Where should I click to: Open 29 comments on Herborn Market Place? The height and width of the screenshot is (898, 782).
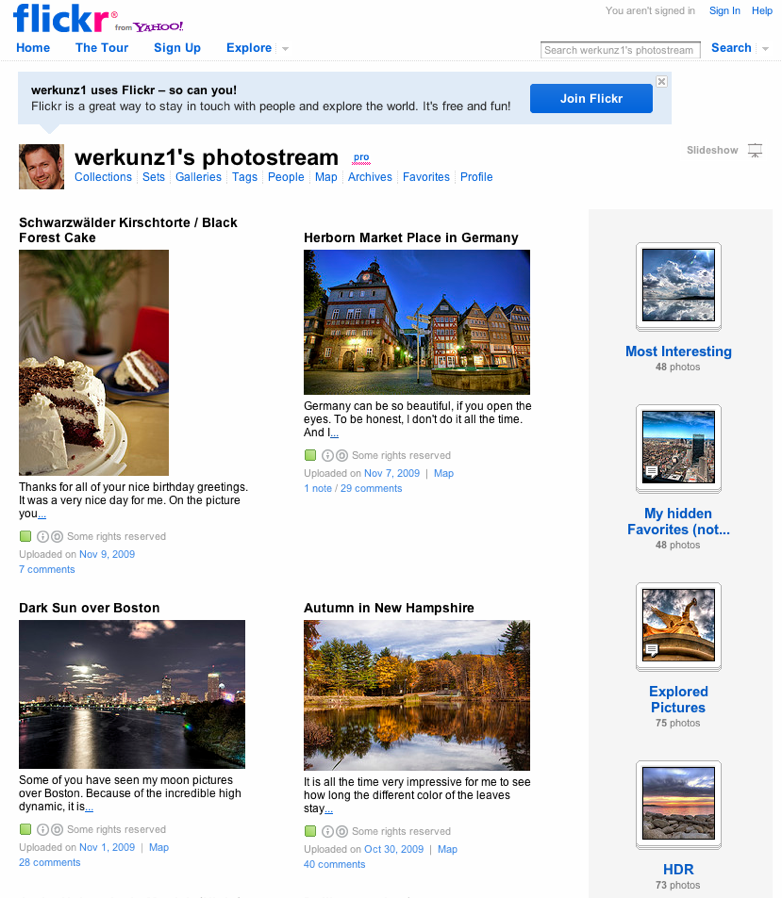pyautogui.click(x=371, y=489)
